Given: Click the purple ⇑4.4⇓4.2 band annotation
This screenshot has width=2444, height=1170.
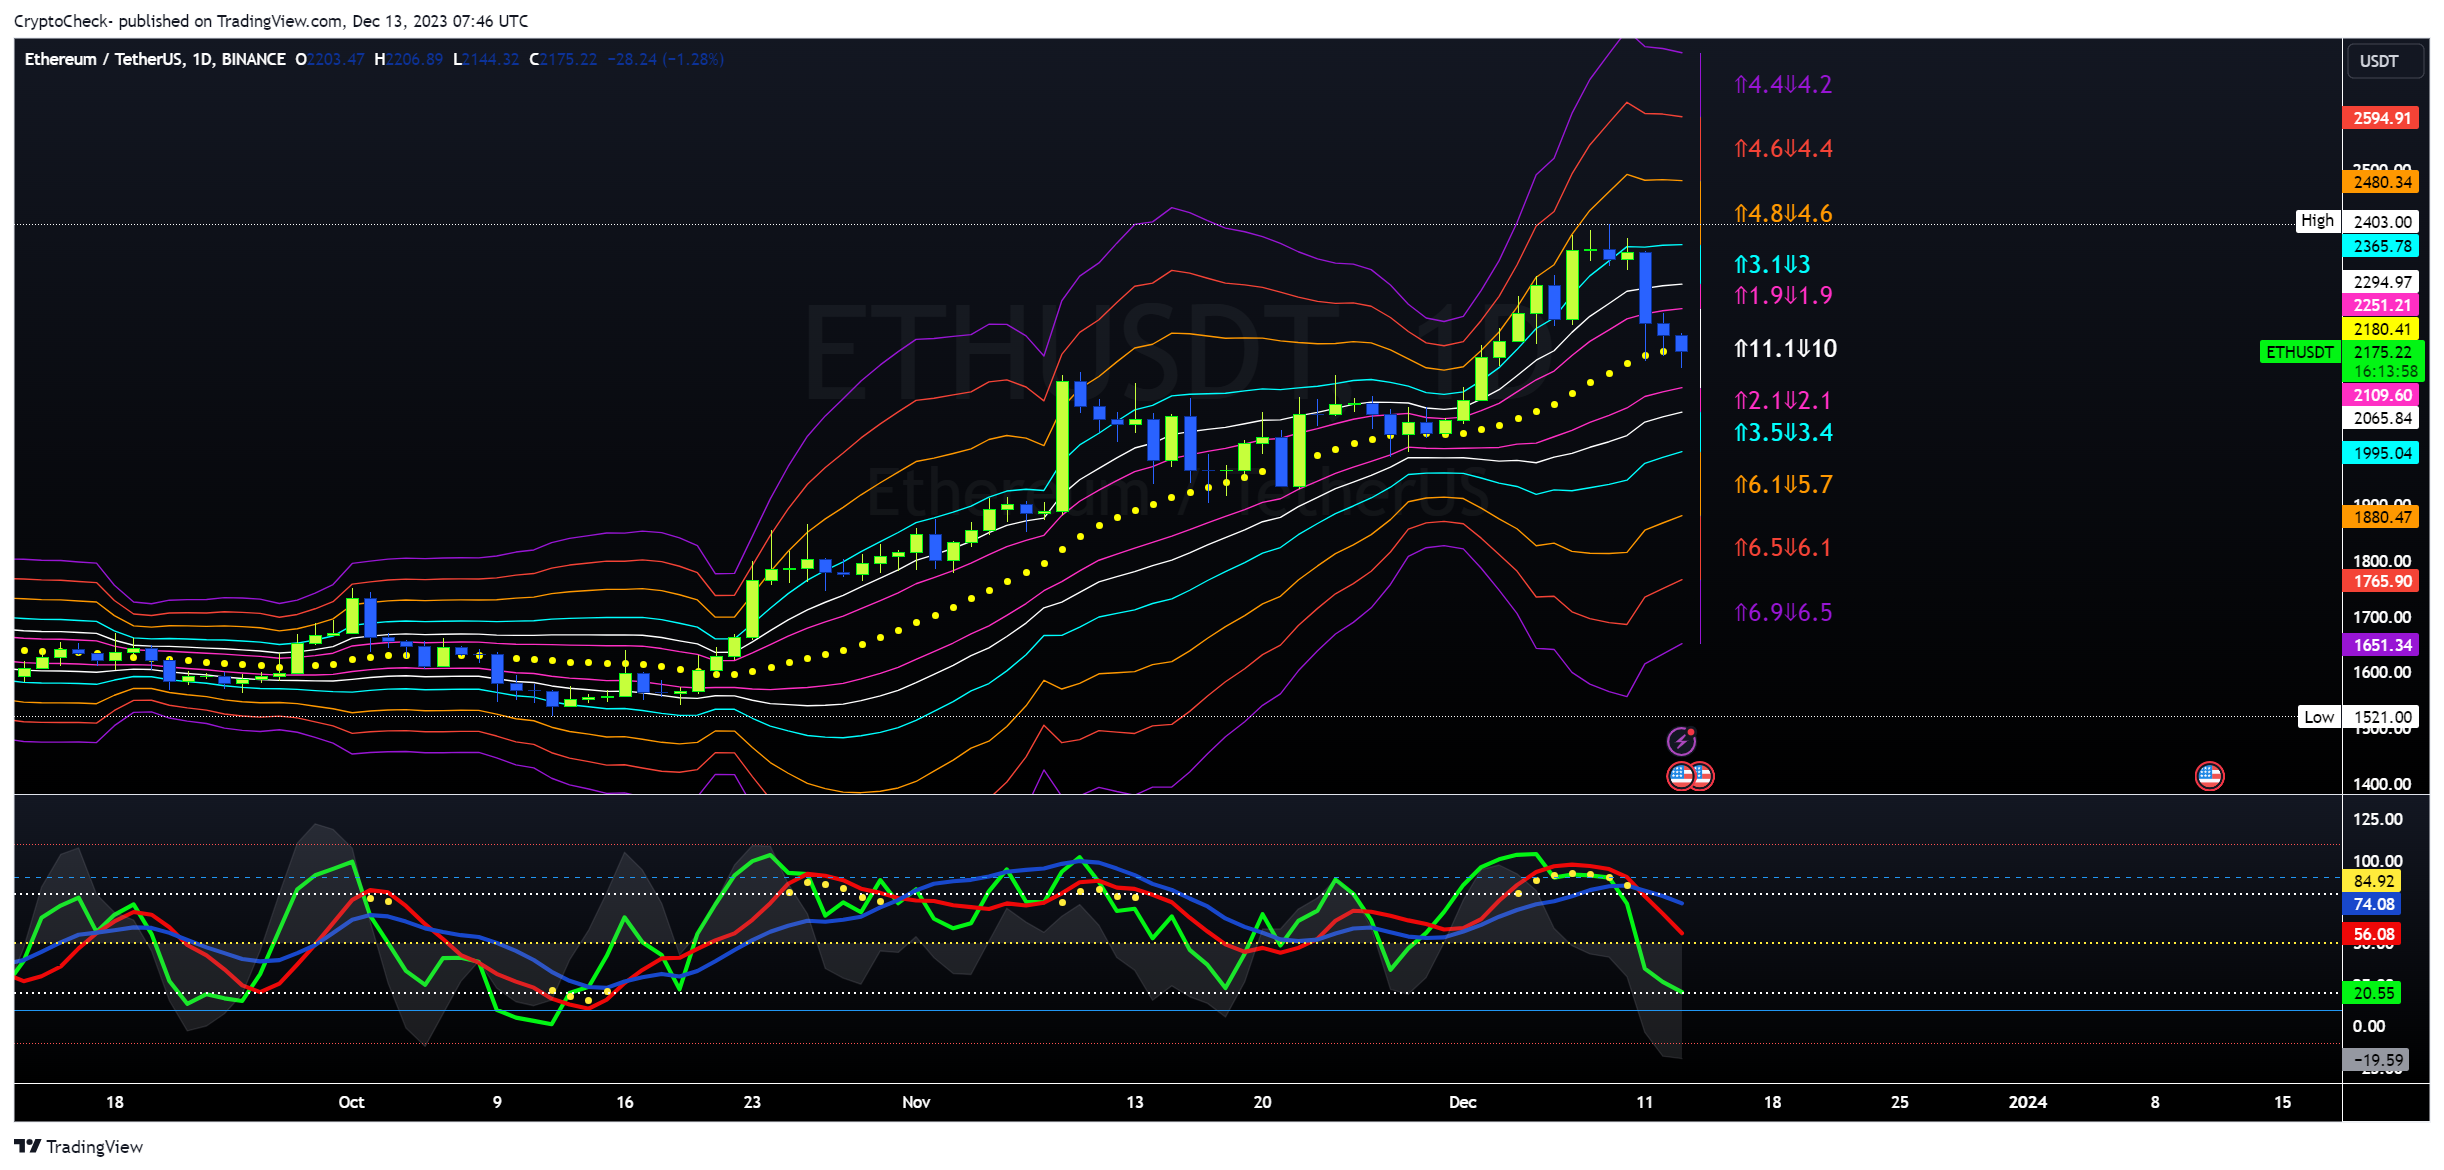Looking at the screenshot, I should (x=1783, y=85).
